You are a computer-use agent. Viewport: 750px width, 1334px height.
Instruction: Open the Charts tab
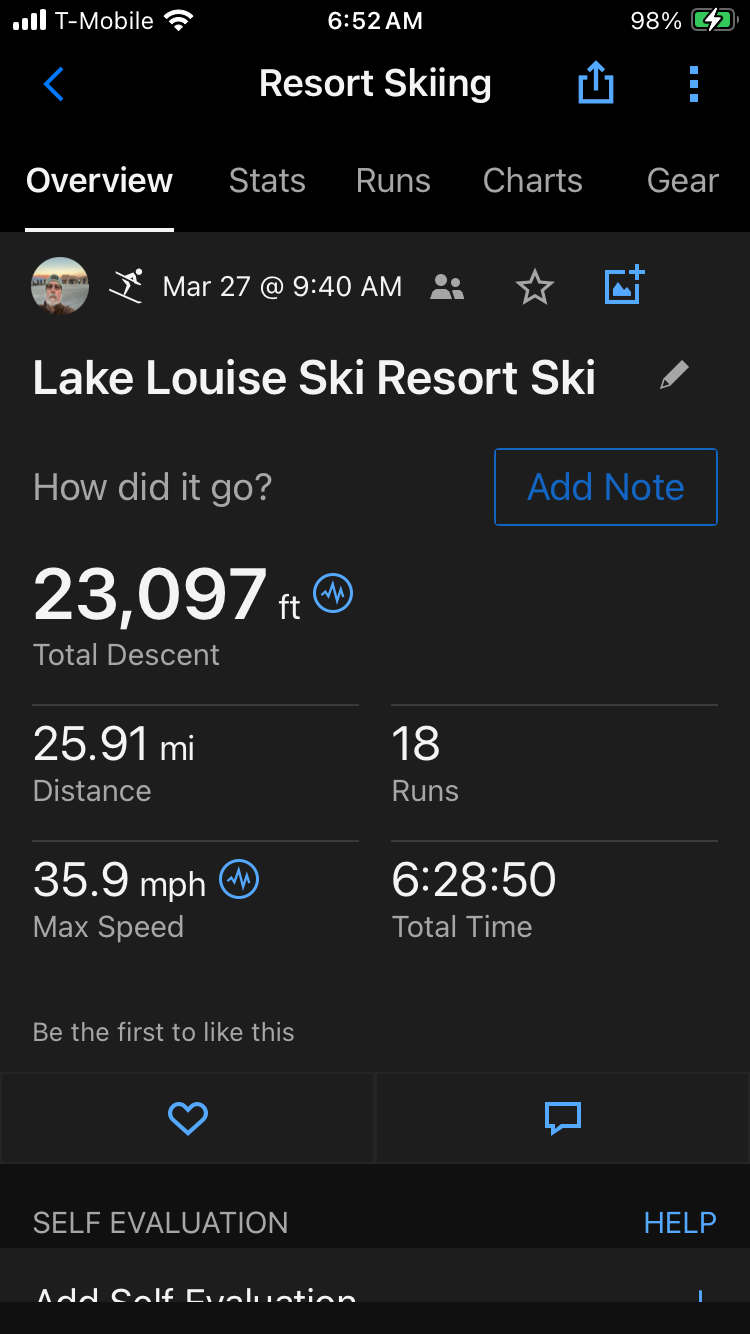pos(532,181)
